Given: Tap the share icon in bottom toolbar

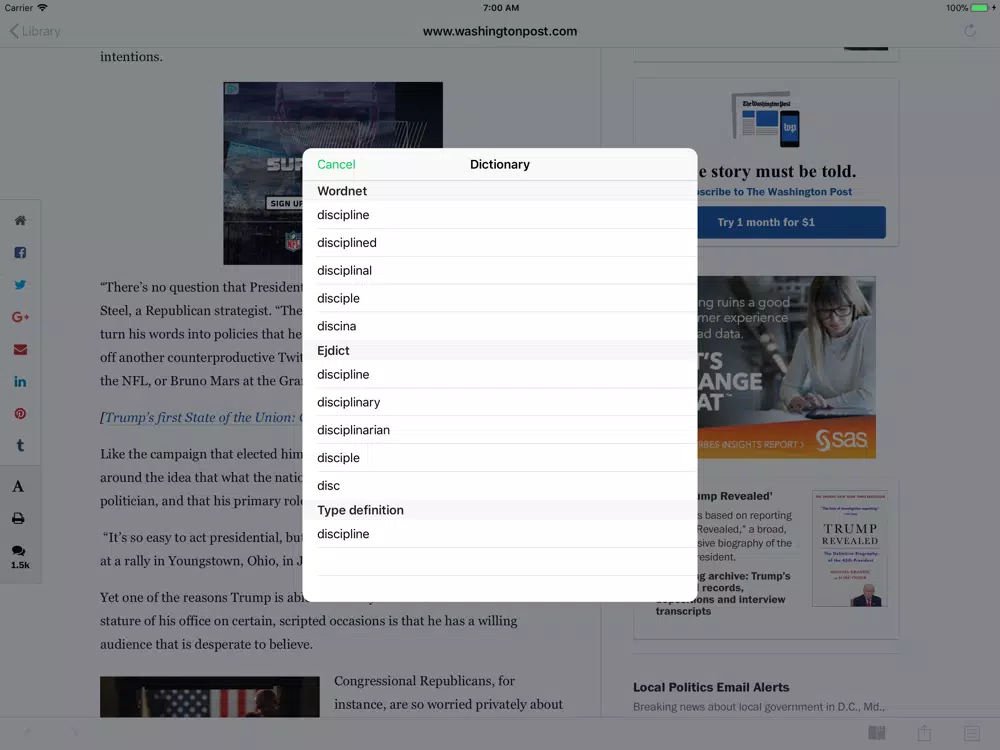Looking at the screenshot, I should click(925, 733).
